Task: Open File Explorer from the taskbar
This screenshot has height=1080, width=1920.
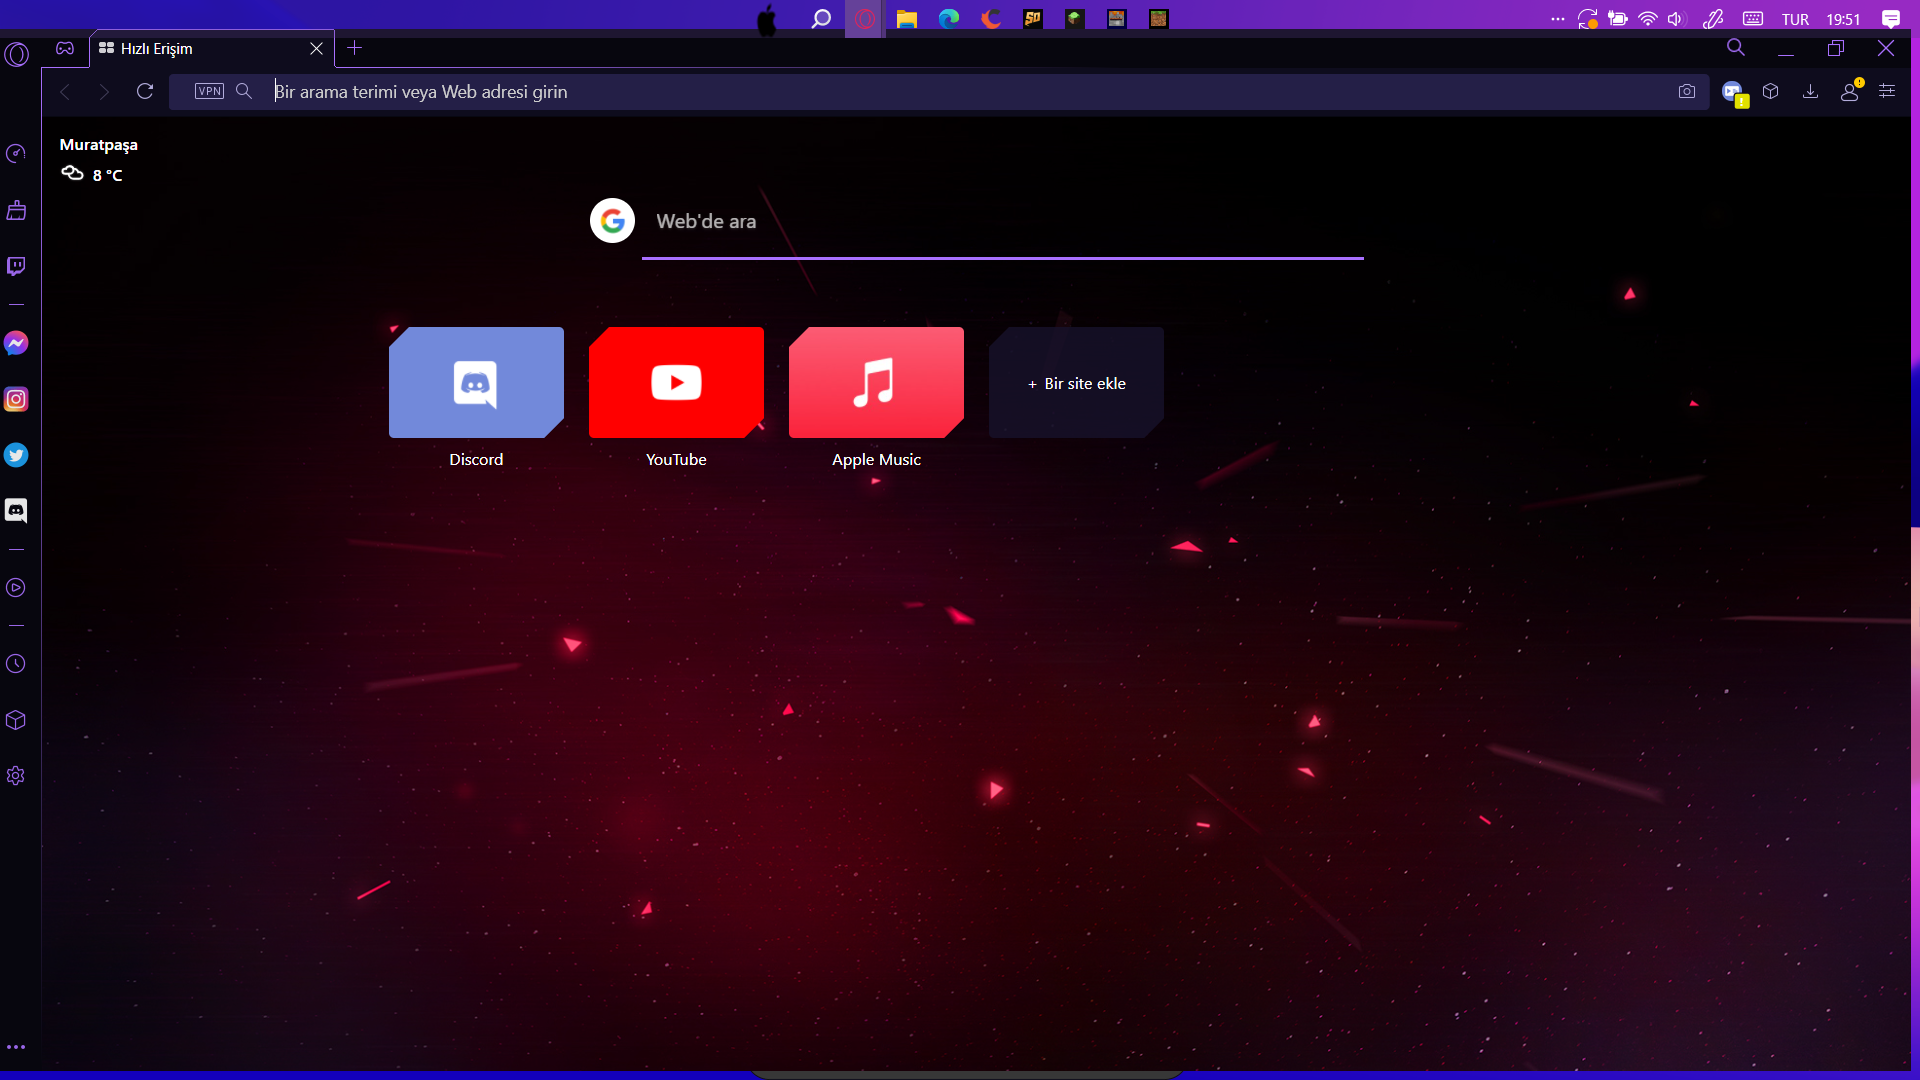Action: [907, 19]
